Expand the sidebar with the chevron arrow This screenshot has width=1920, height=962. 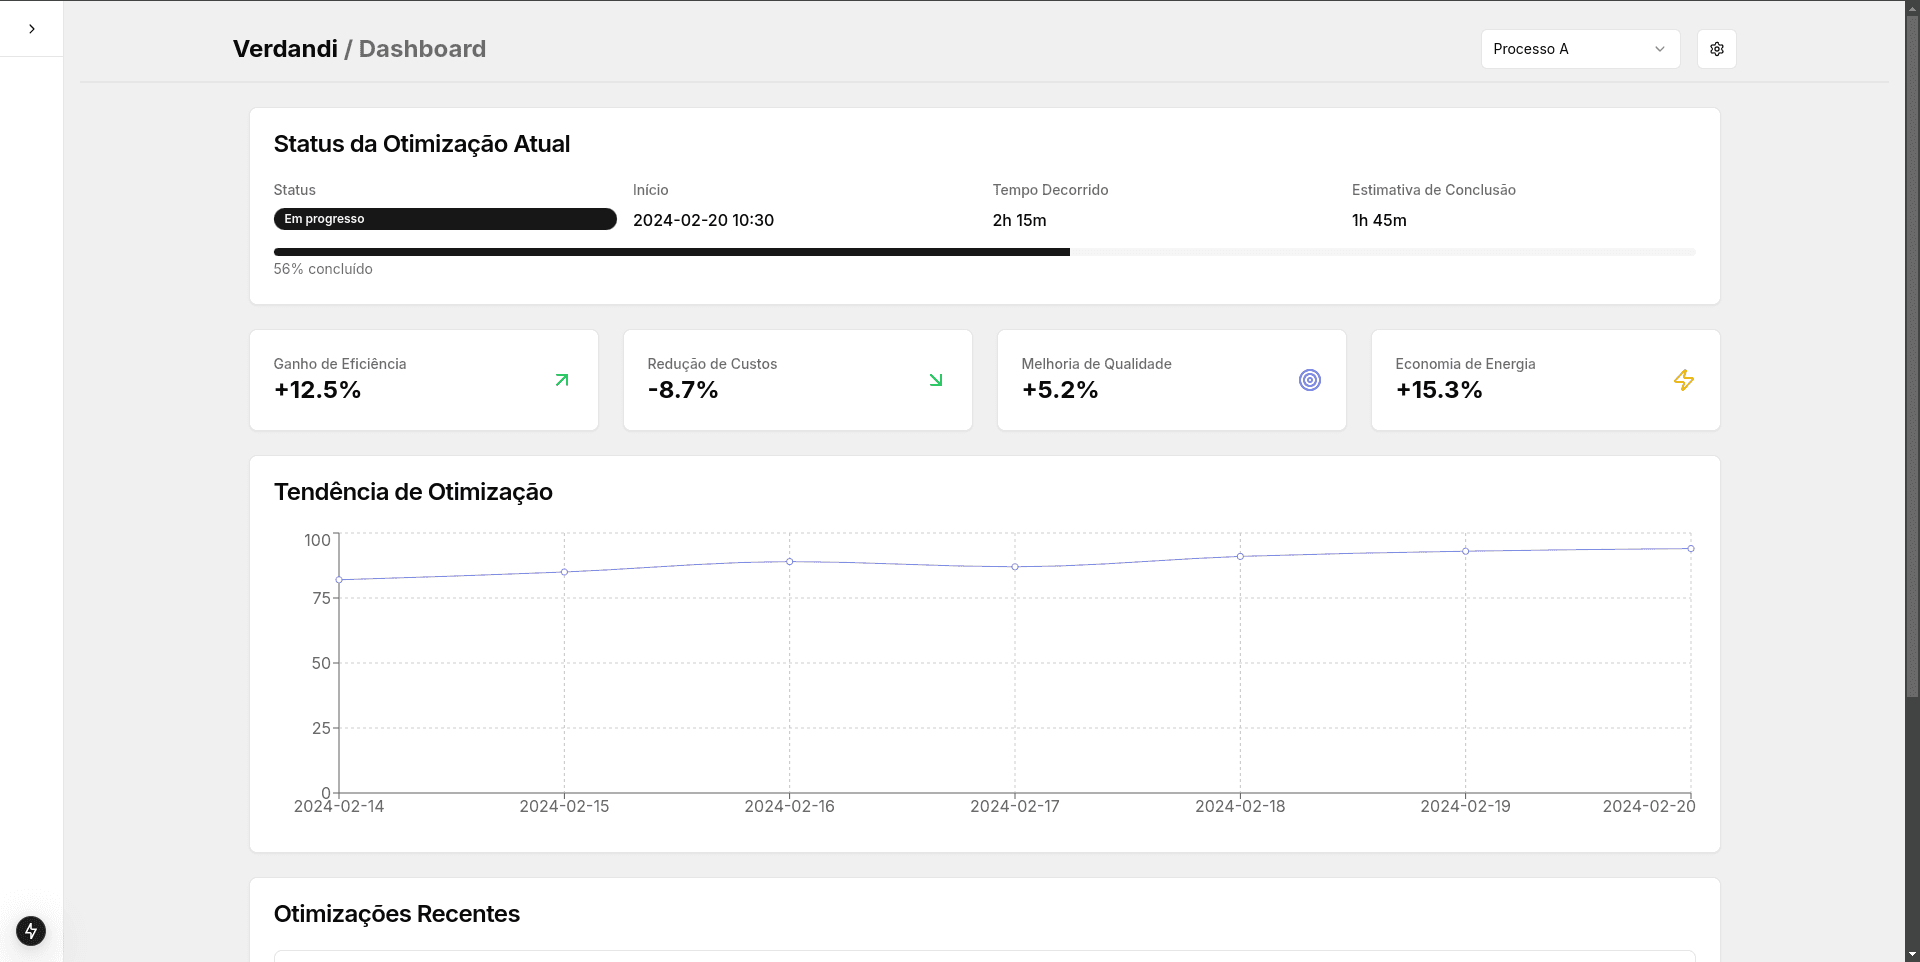[32, 29]
